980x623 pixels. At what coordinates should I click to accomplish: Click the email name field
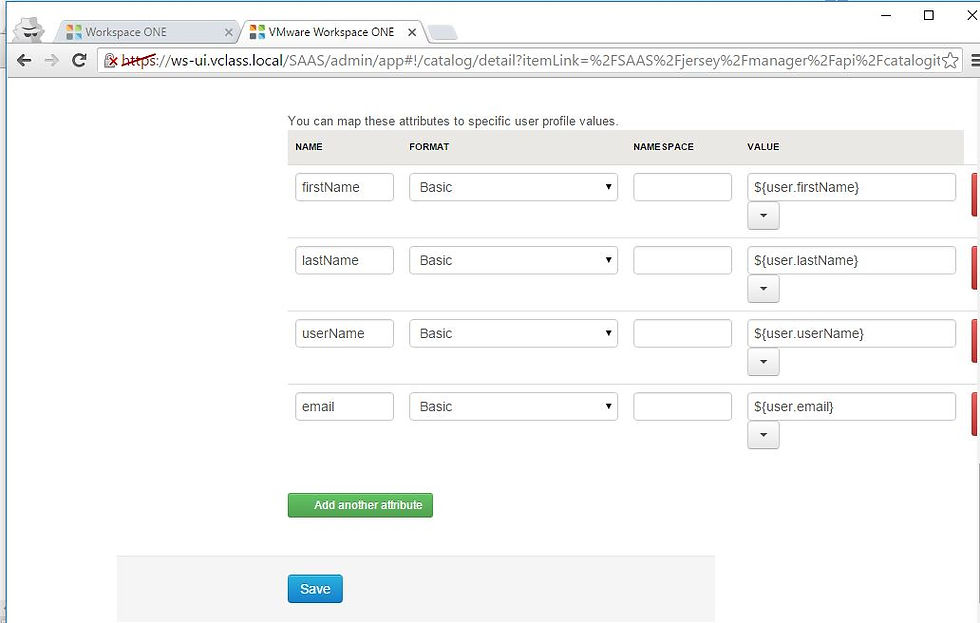click(x=344, y=406)
